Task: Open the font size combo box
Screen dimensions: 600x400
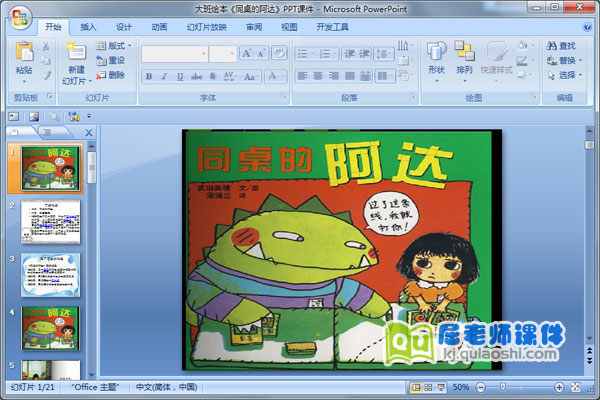Action: pos(223,54)
